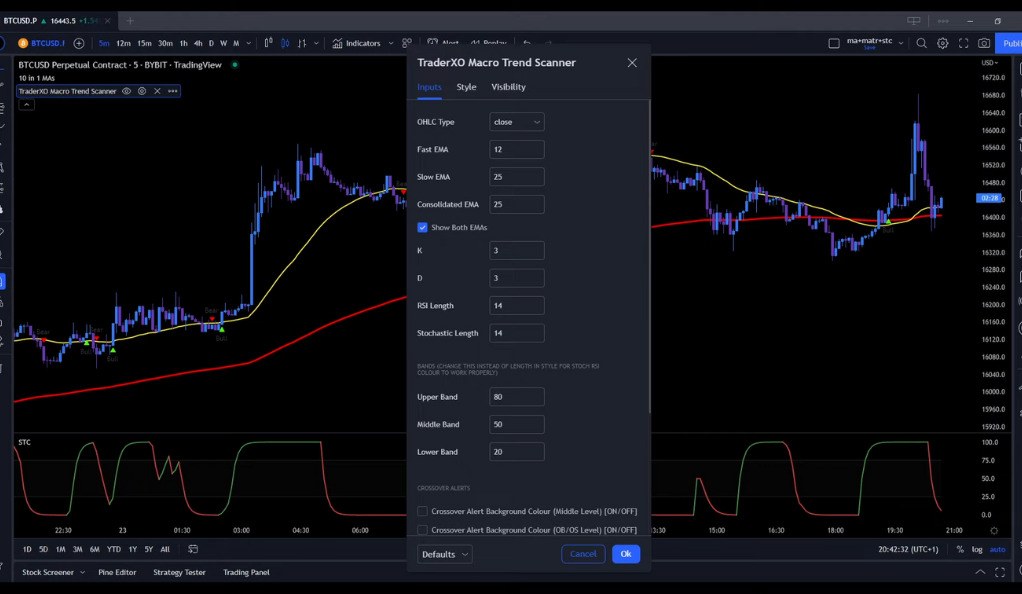Open the Pine Editor tab
Image resolution: width=1022 pixels, height=594 pixels.
point(117,572)
